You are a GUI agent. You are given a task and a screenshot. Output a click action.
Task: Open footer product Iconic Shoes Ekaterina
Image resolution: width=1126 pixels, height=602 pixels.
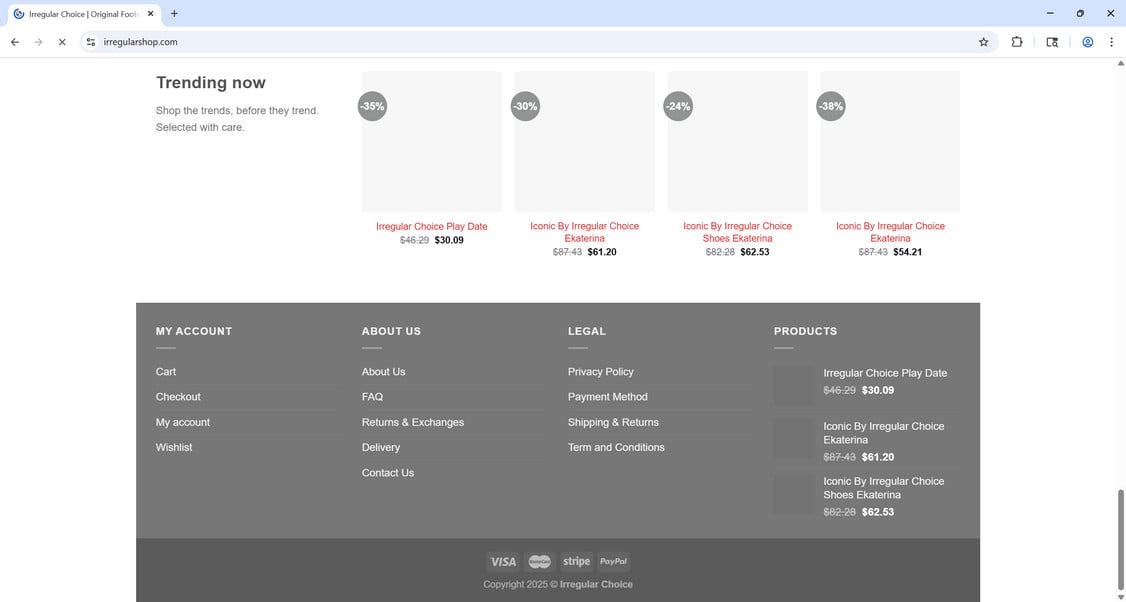(x=883, y=488)
